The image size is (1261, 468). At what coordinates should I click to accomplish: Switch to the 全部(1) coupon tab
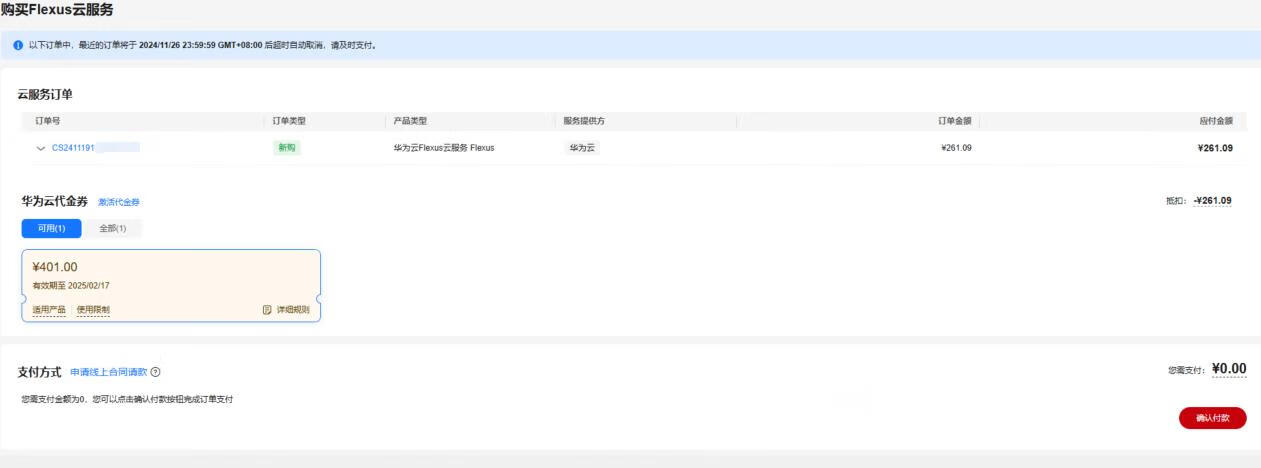[112, 229]
